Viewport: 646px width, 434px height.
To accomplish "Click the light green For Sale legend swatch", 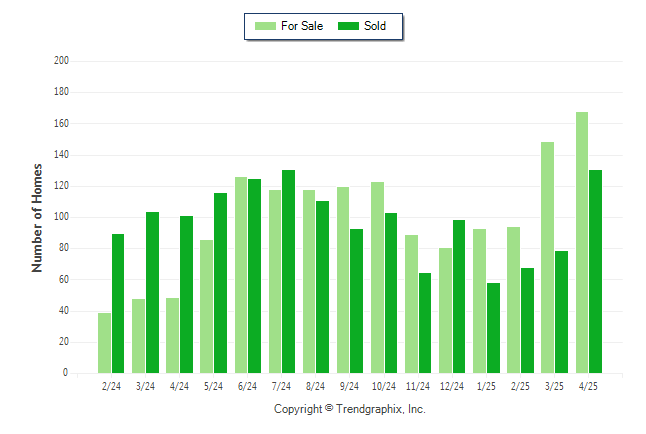I will [x=265, y=26].
